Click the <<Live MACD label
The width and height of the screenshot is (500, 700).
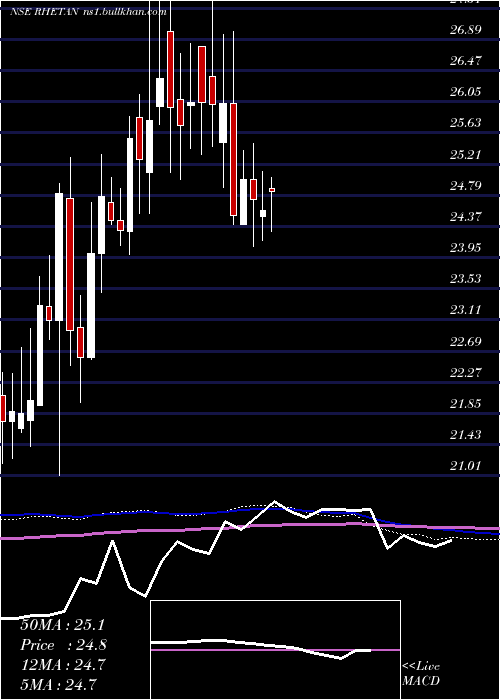click(x=421, y=673)
